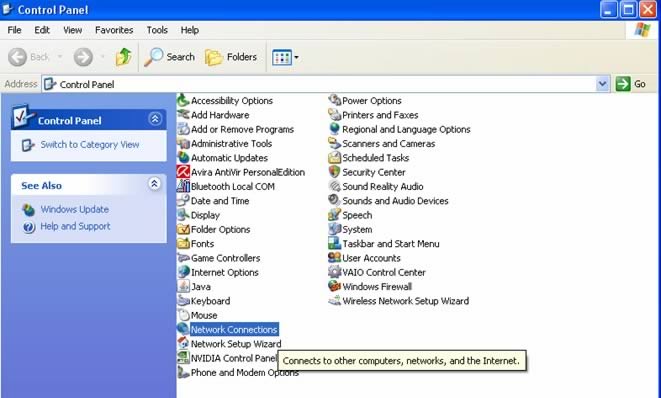Open the Display icon

183,215
